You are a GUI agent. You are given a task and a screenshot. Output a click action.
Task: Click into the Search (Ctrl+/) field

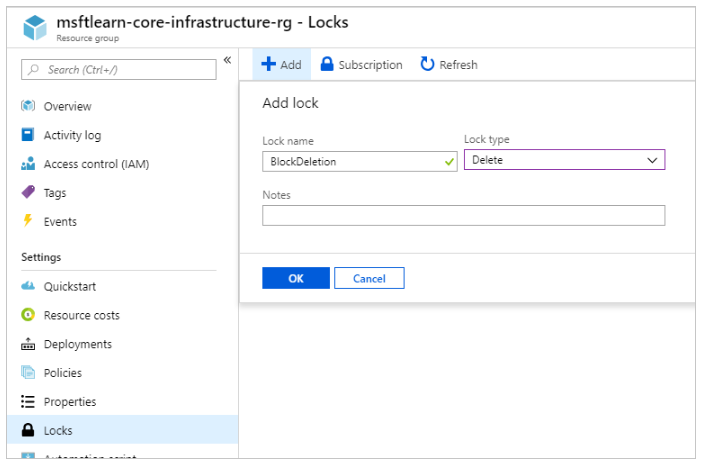click(118, 69)
